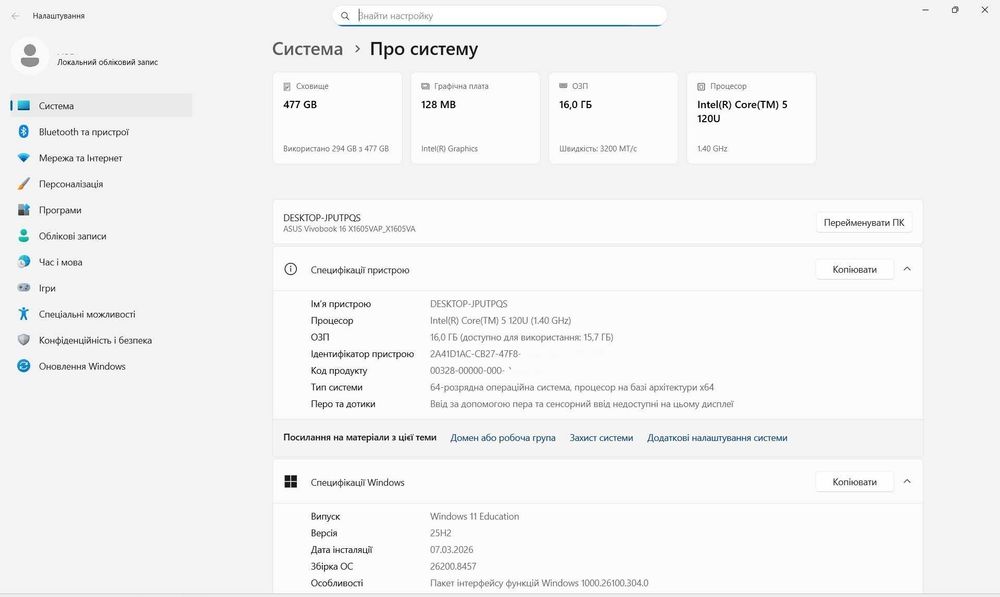
Task: Click the ОЗП memory card icon
Action: pos(563,85)
